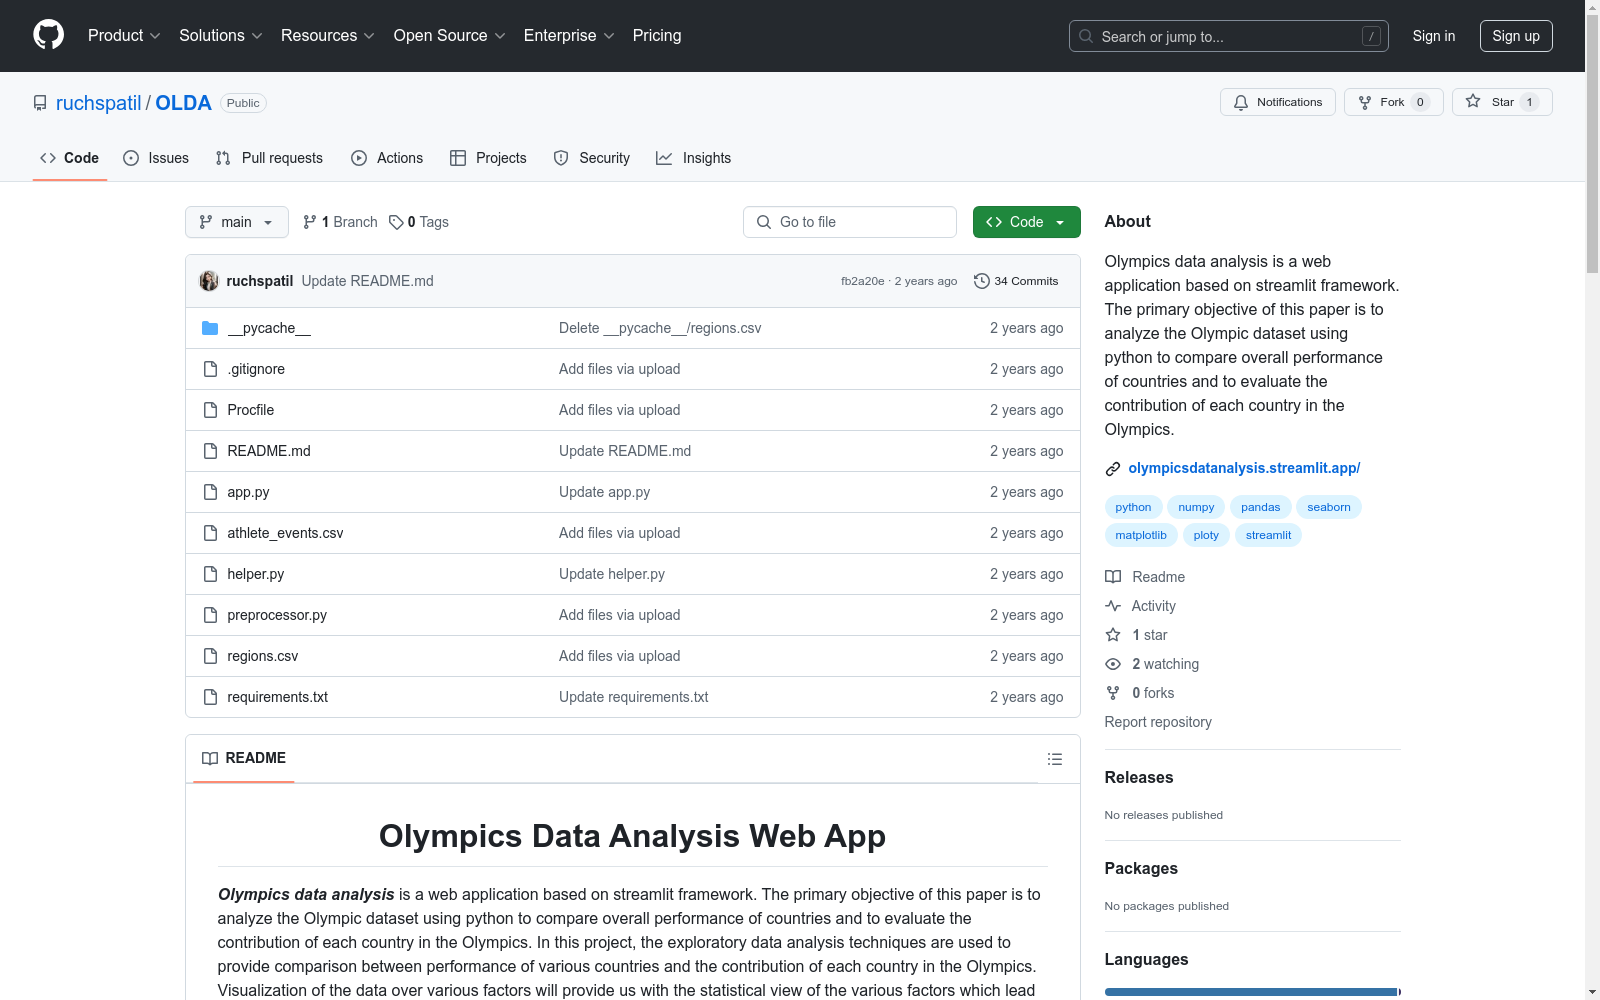Open the Pricing link
The width and height of the screenshot is (1600, 1000).
(x=657, y=36)
